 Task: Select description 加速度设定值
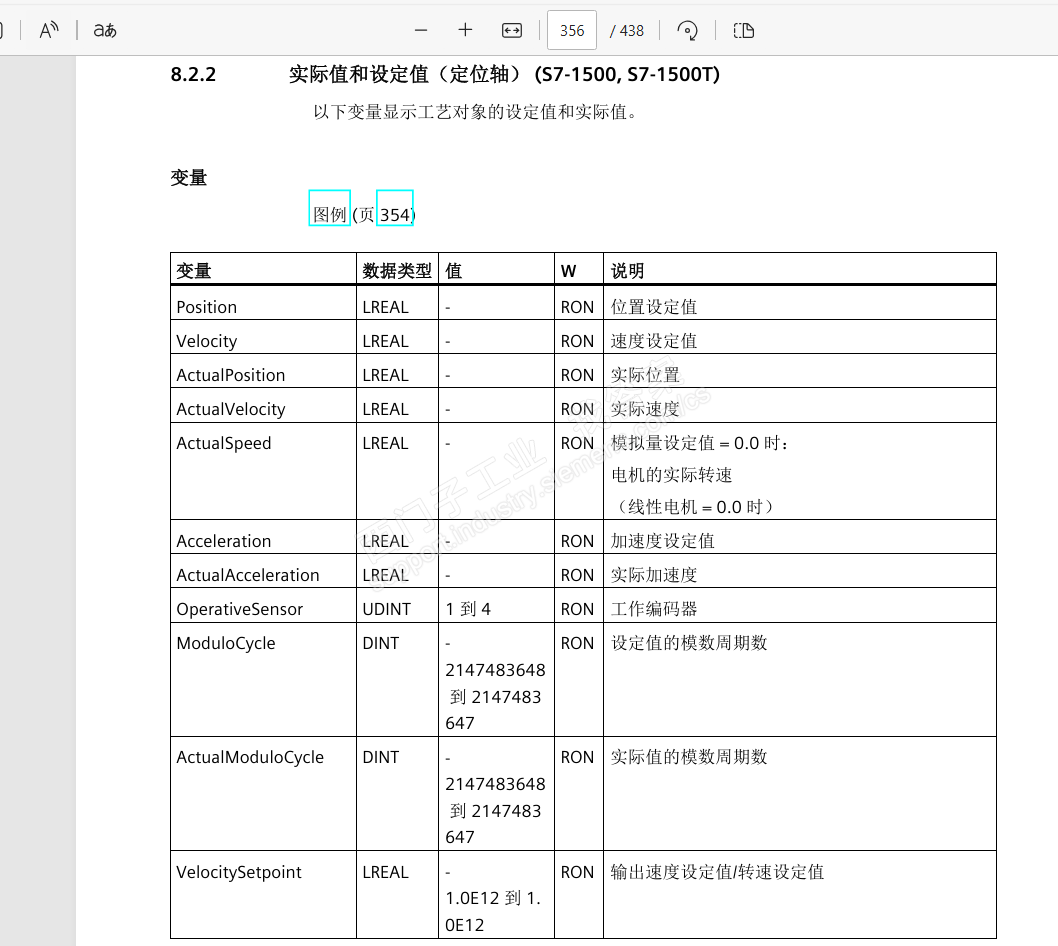[663, 541]
